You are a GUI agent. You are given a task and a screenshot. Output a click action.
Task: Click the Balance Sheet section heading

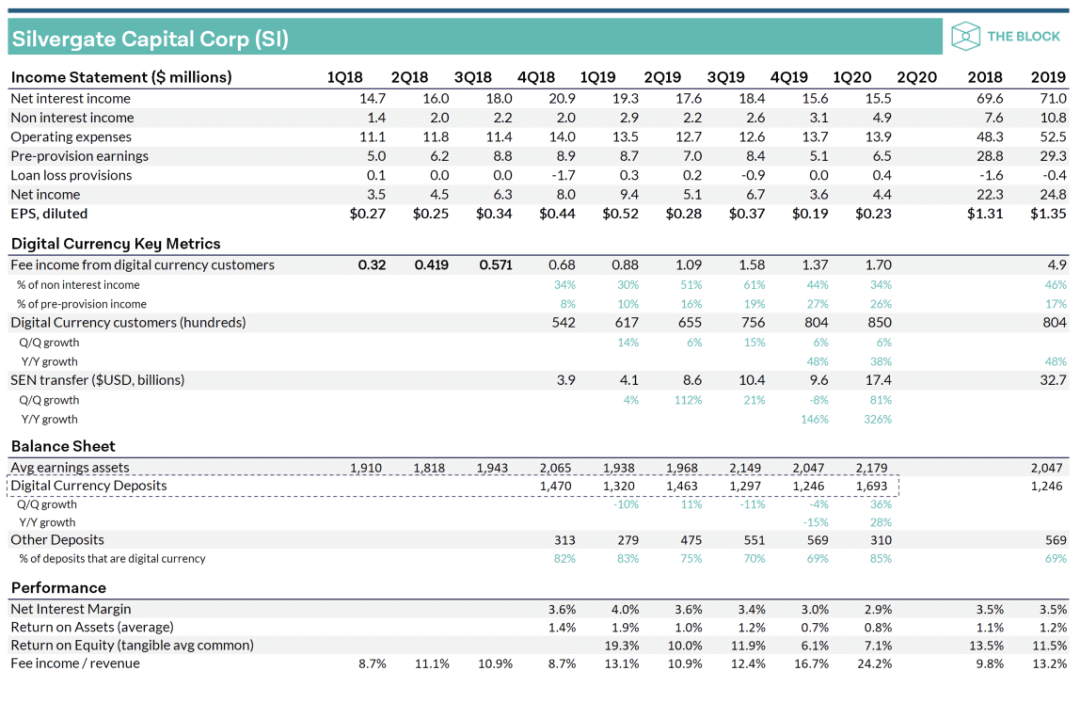tap(63, 446)
